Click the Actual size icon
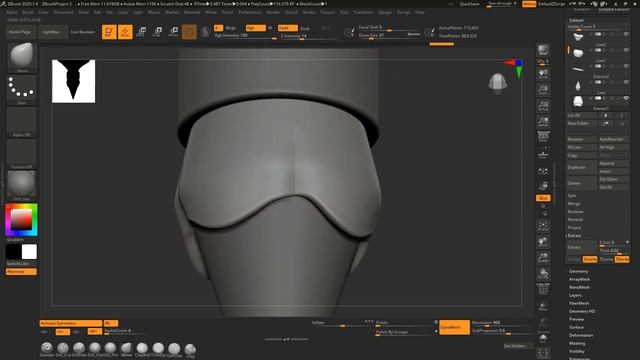Screen dimensions: 640x360 [543, 106]
